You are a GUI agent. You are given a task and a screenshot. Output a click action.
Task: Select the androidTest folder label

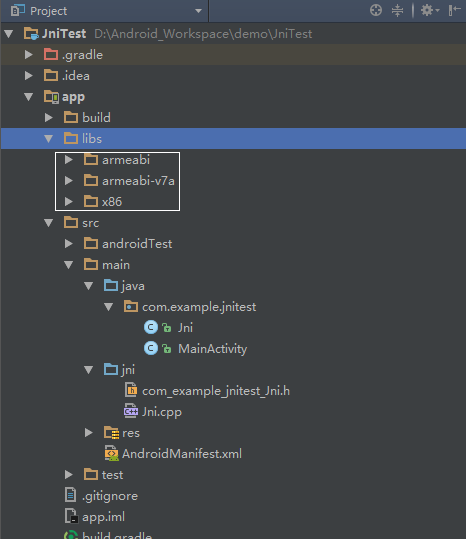(x=137, y=244)
